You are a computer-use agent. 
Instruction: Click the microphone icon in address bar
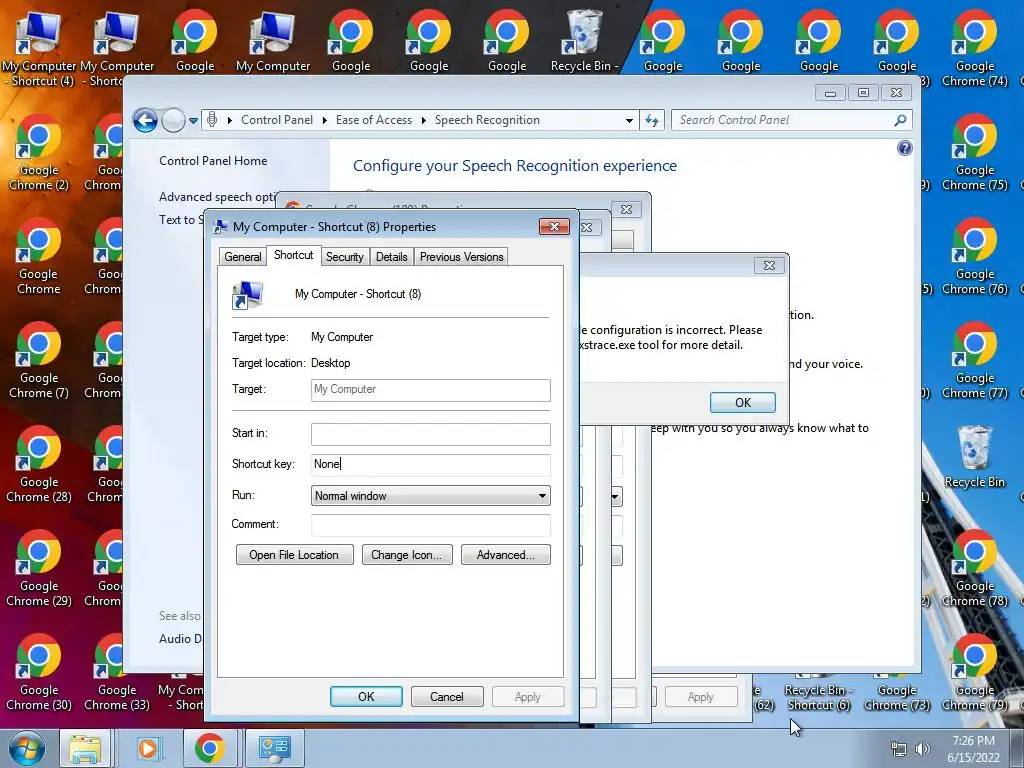pyautogui.click(x=212, y=120)
